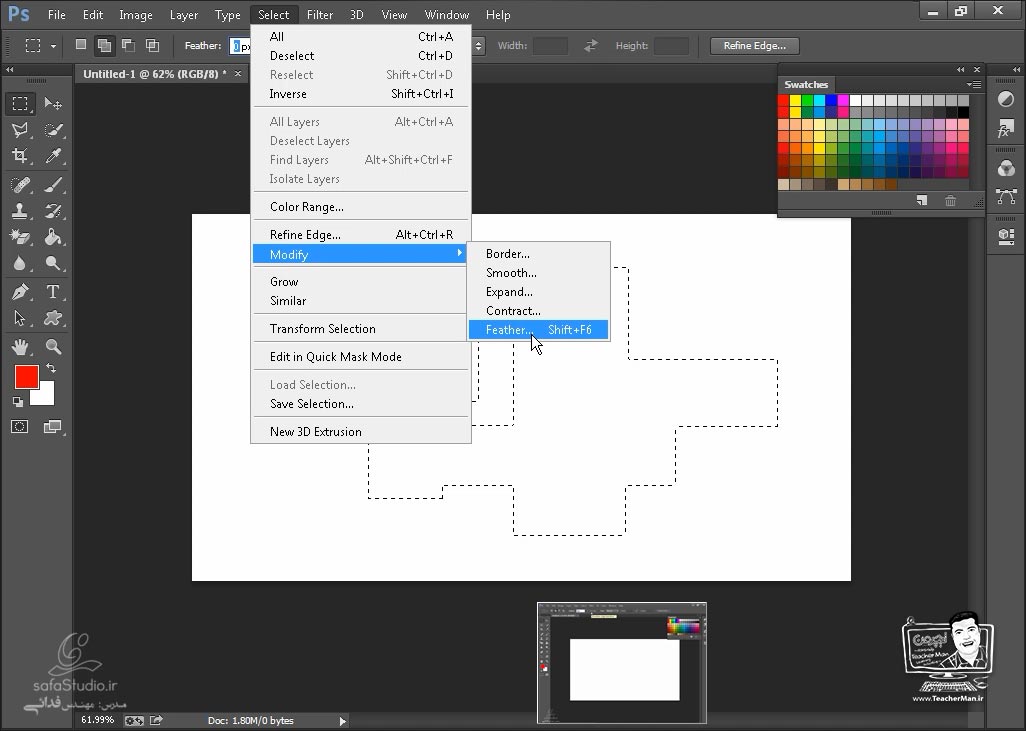Change screen mode from toolbox
1026x731 pixels.
(x=52, y=427)
